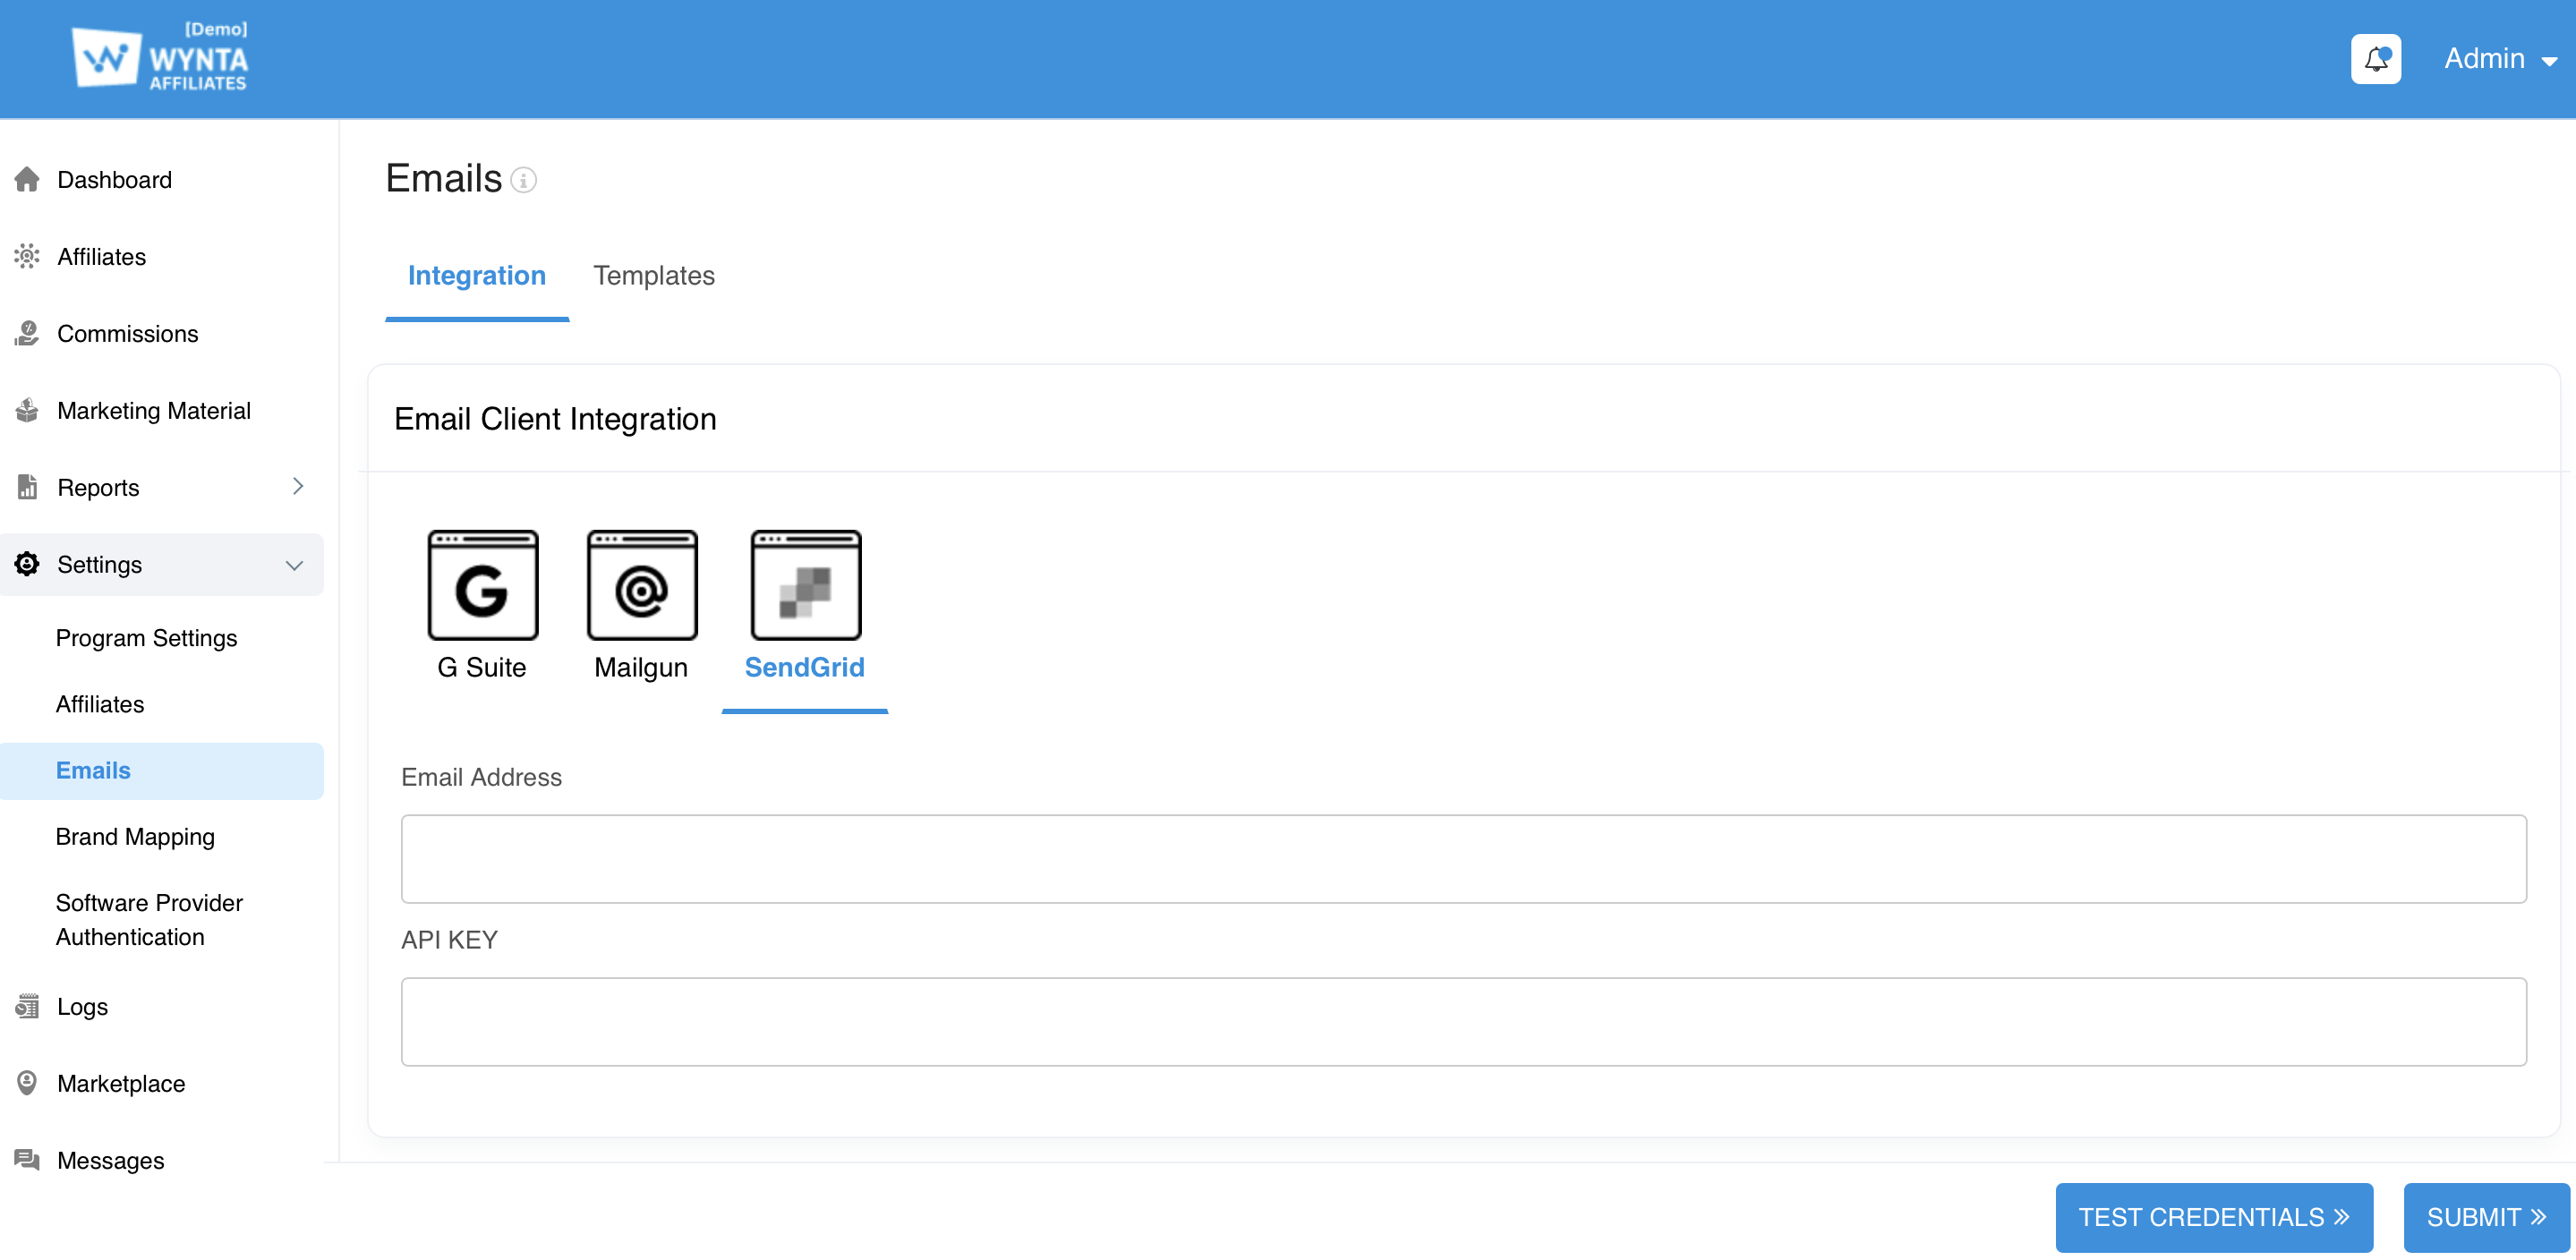Select the Affiliates sidebar icon
The width and height of the screenshot is (2576, 1260).
click(27, 257)
